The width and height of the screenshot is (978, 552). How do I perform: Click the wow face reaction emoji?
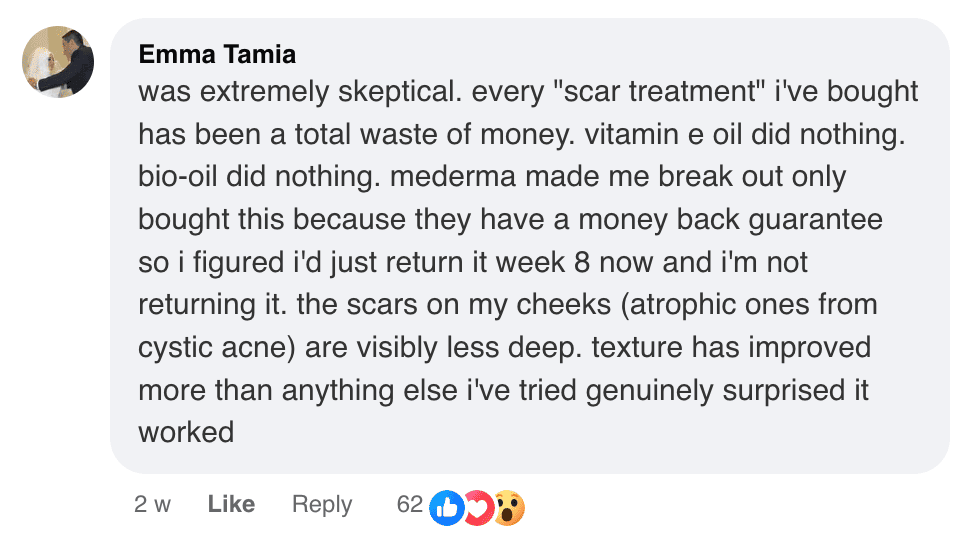(509, 507)
